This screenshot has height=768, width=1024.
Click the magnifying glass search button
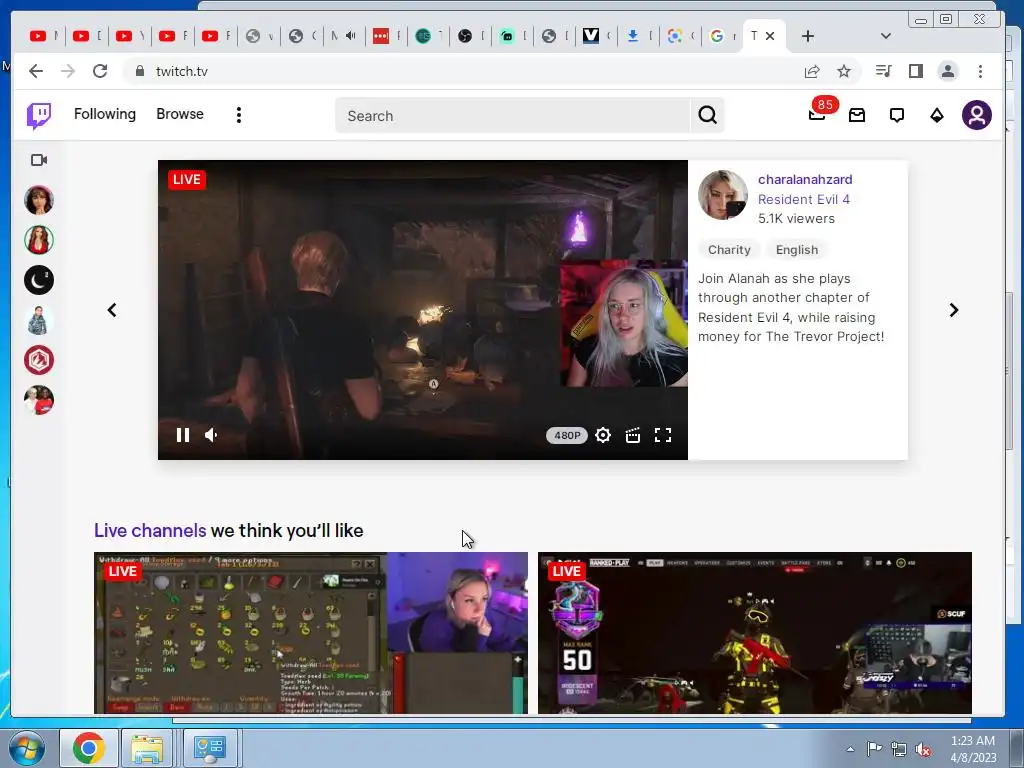click(707, 116)
